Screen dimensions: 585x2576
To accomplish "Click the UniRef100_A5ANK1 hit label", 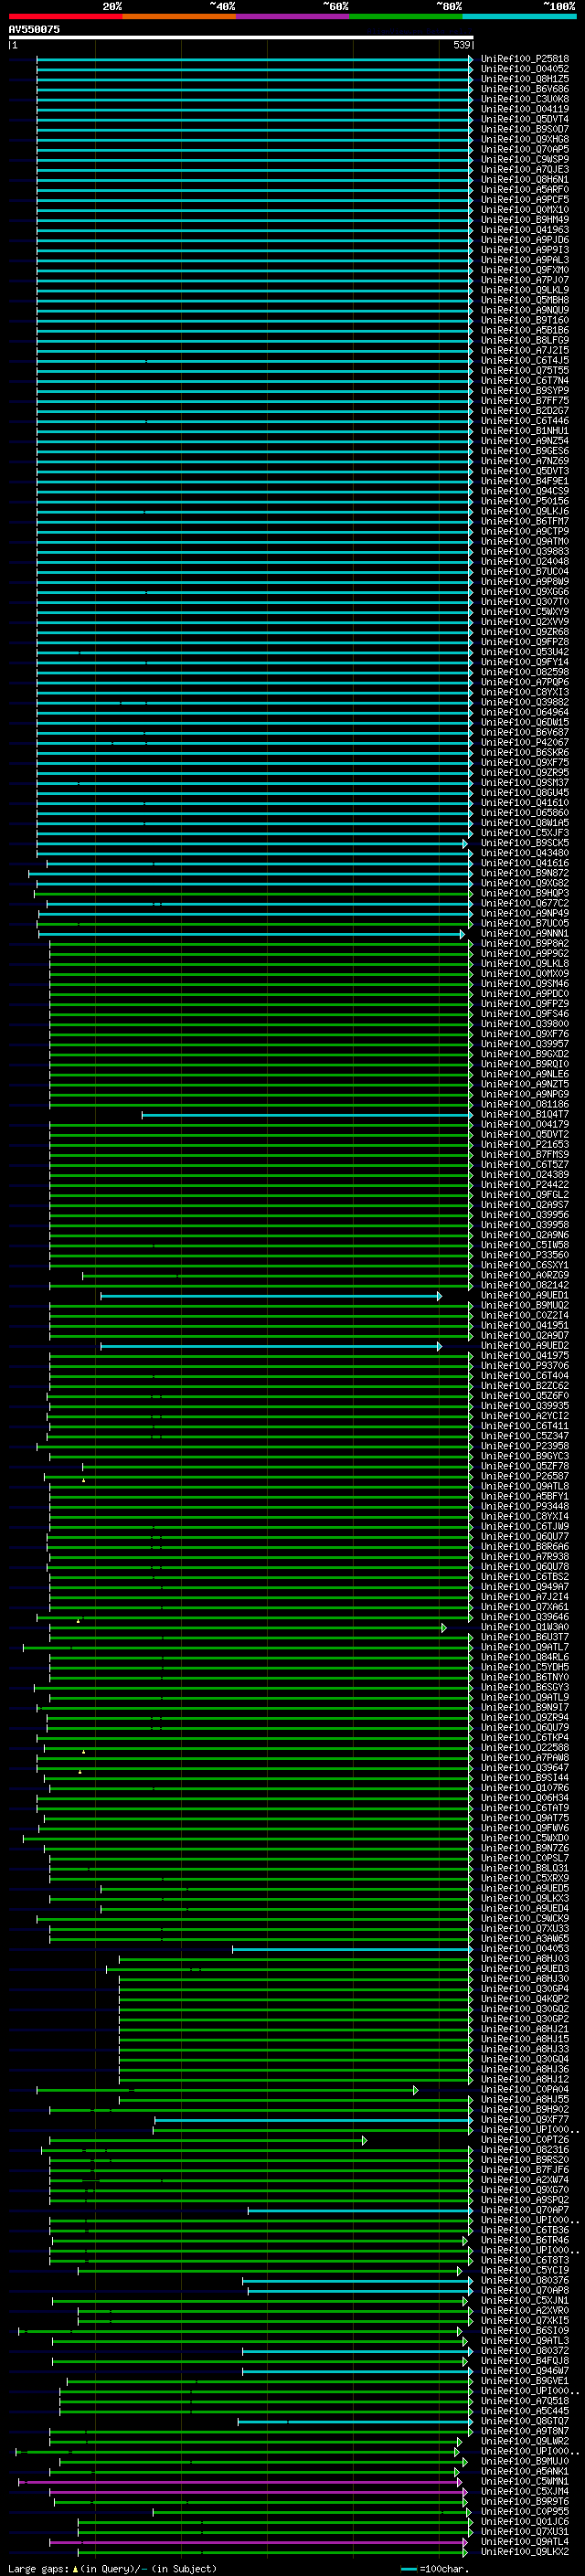I will [525, 2472].
